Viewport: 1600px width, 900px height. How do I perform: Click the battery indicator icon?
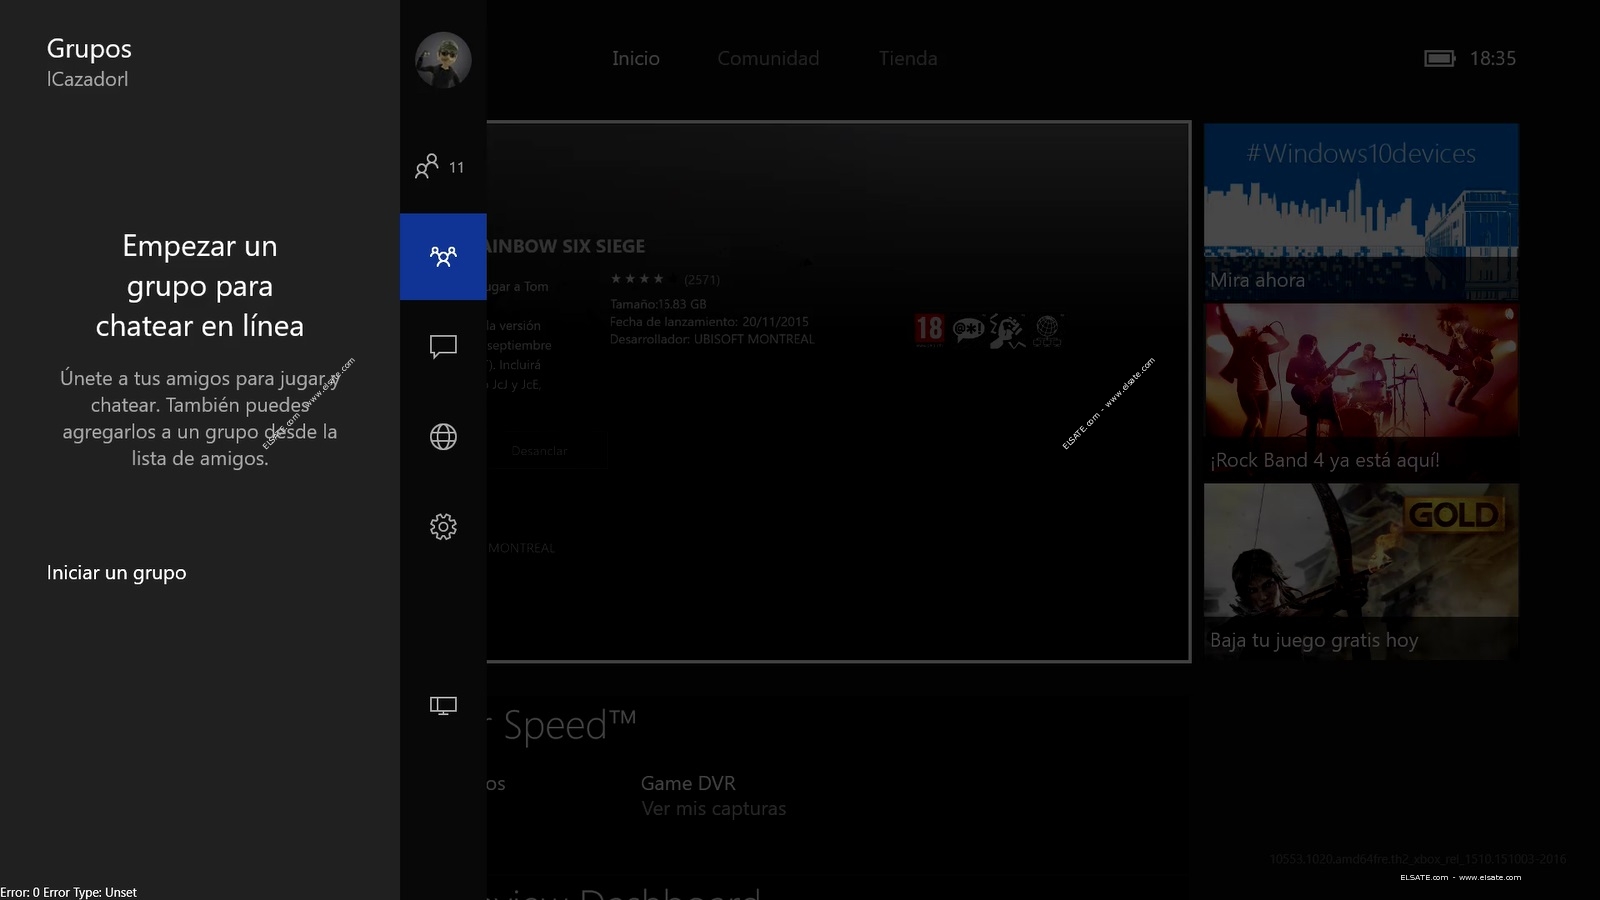pos(1439,59)
